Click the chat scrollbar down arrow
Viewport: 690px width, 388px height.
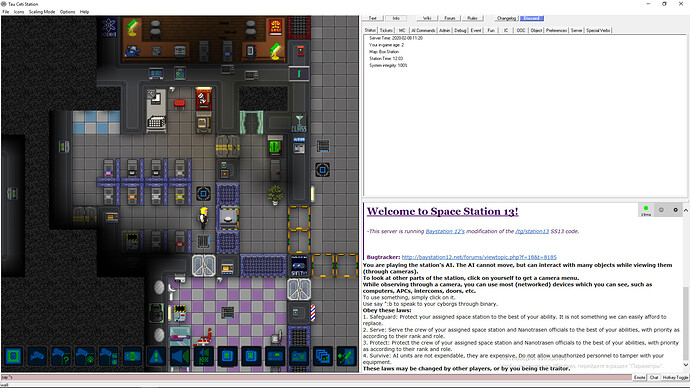(686, 365)
